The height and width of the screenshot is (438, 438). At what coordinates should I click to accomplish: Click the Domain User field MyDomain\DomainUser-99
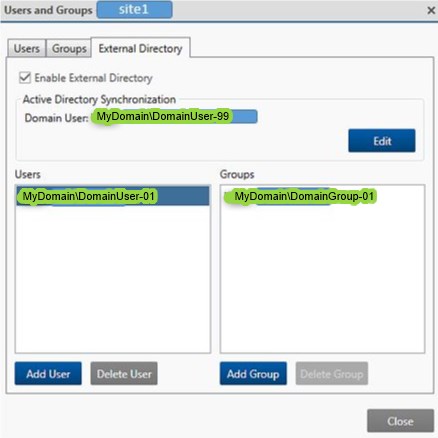174,117
